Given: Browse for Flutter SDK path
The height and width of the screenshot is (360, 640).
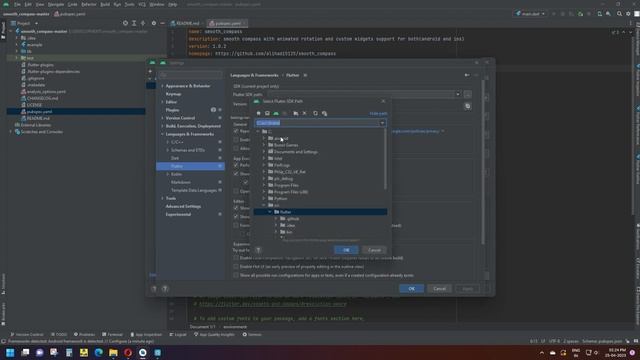Looking at the screenshot, I should [468, 94].
